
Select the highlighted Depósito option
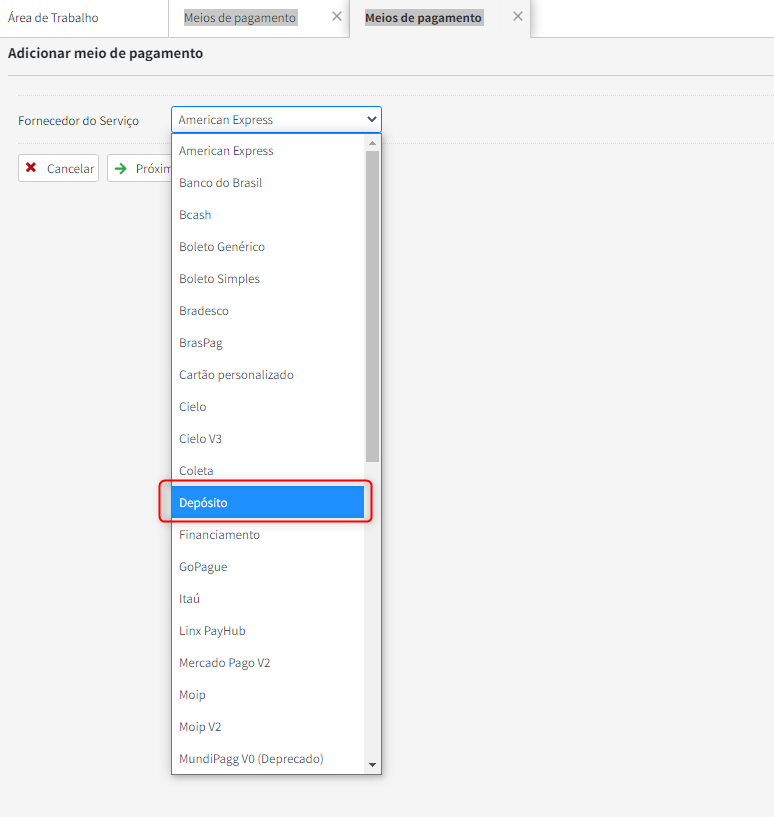268,502
